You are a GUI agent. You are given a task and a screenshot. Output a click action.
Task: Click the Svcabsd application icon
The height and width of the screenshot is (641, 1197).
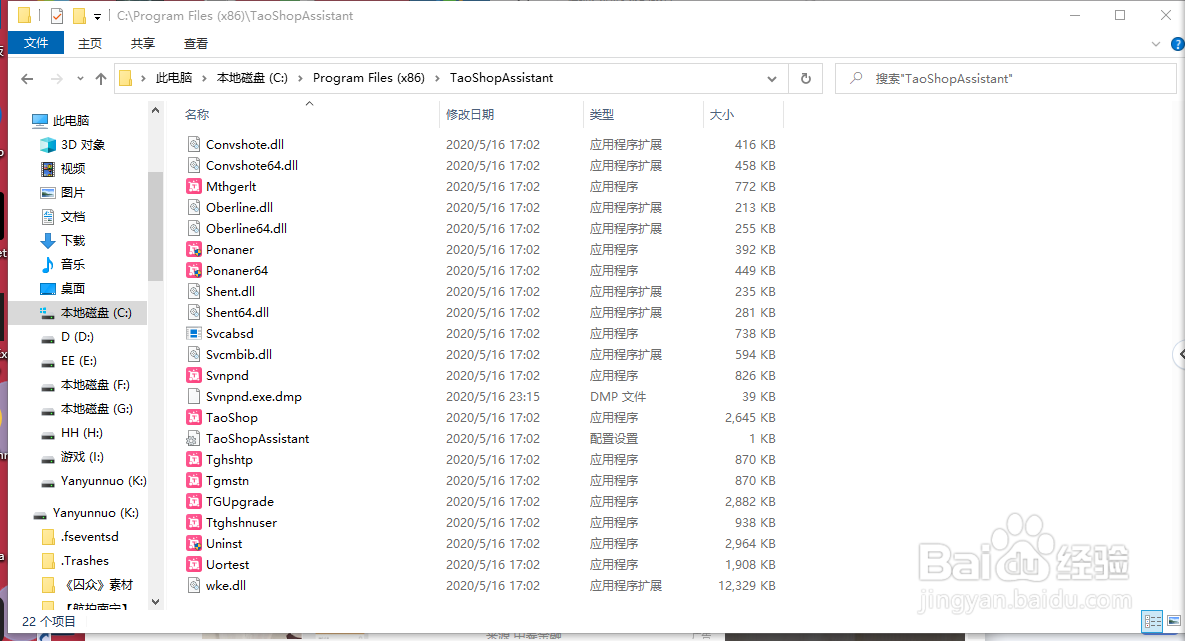[x=194, y=333]
